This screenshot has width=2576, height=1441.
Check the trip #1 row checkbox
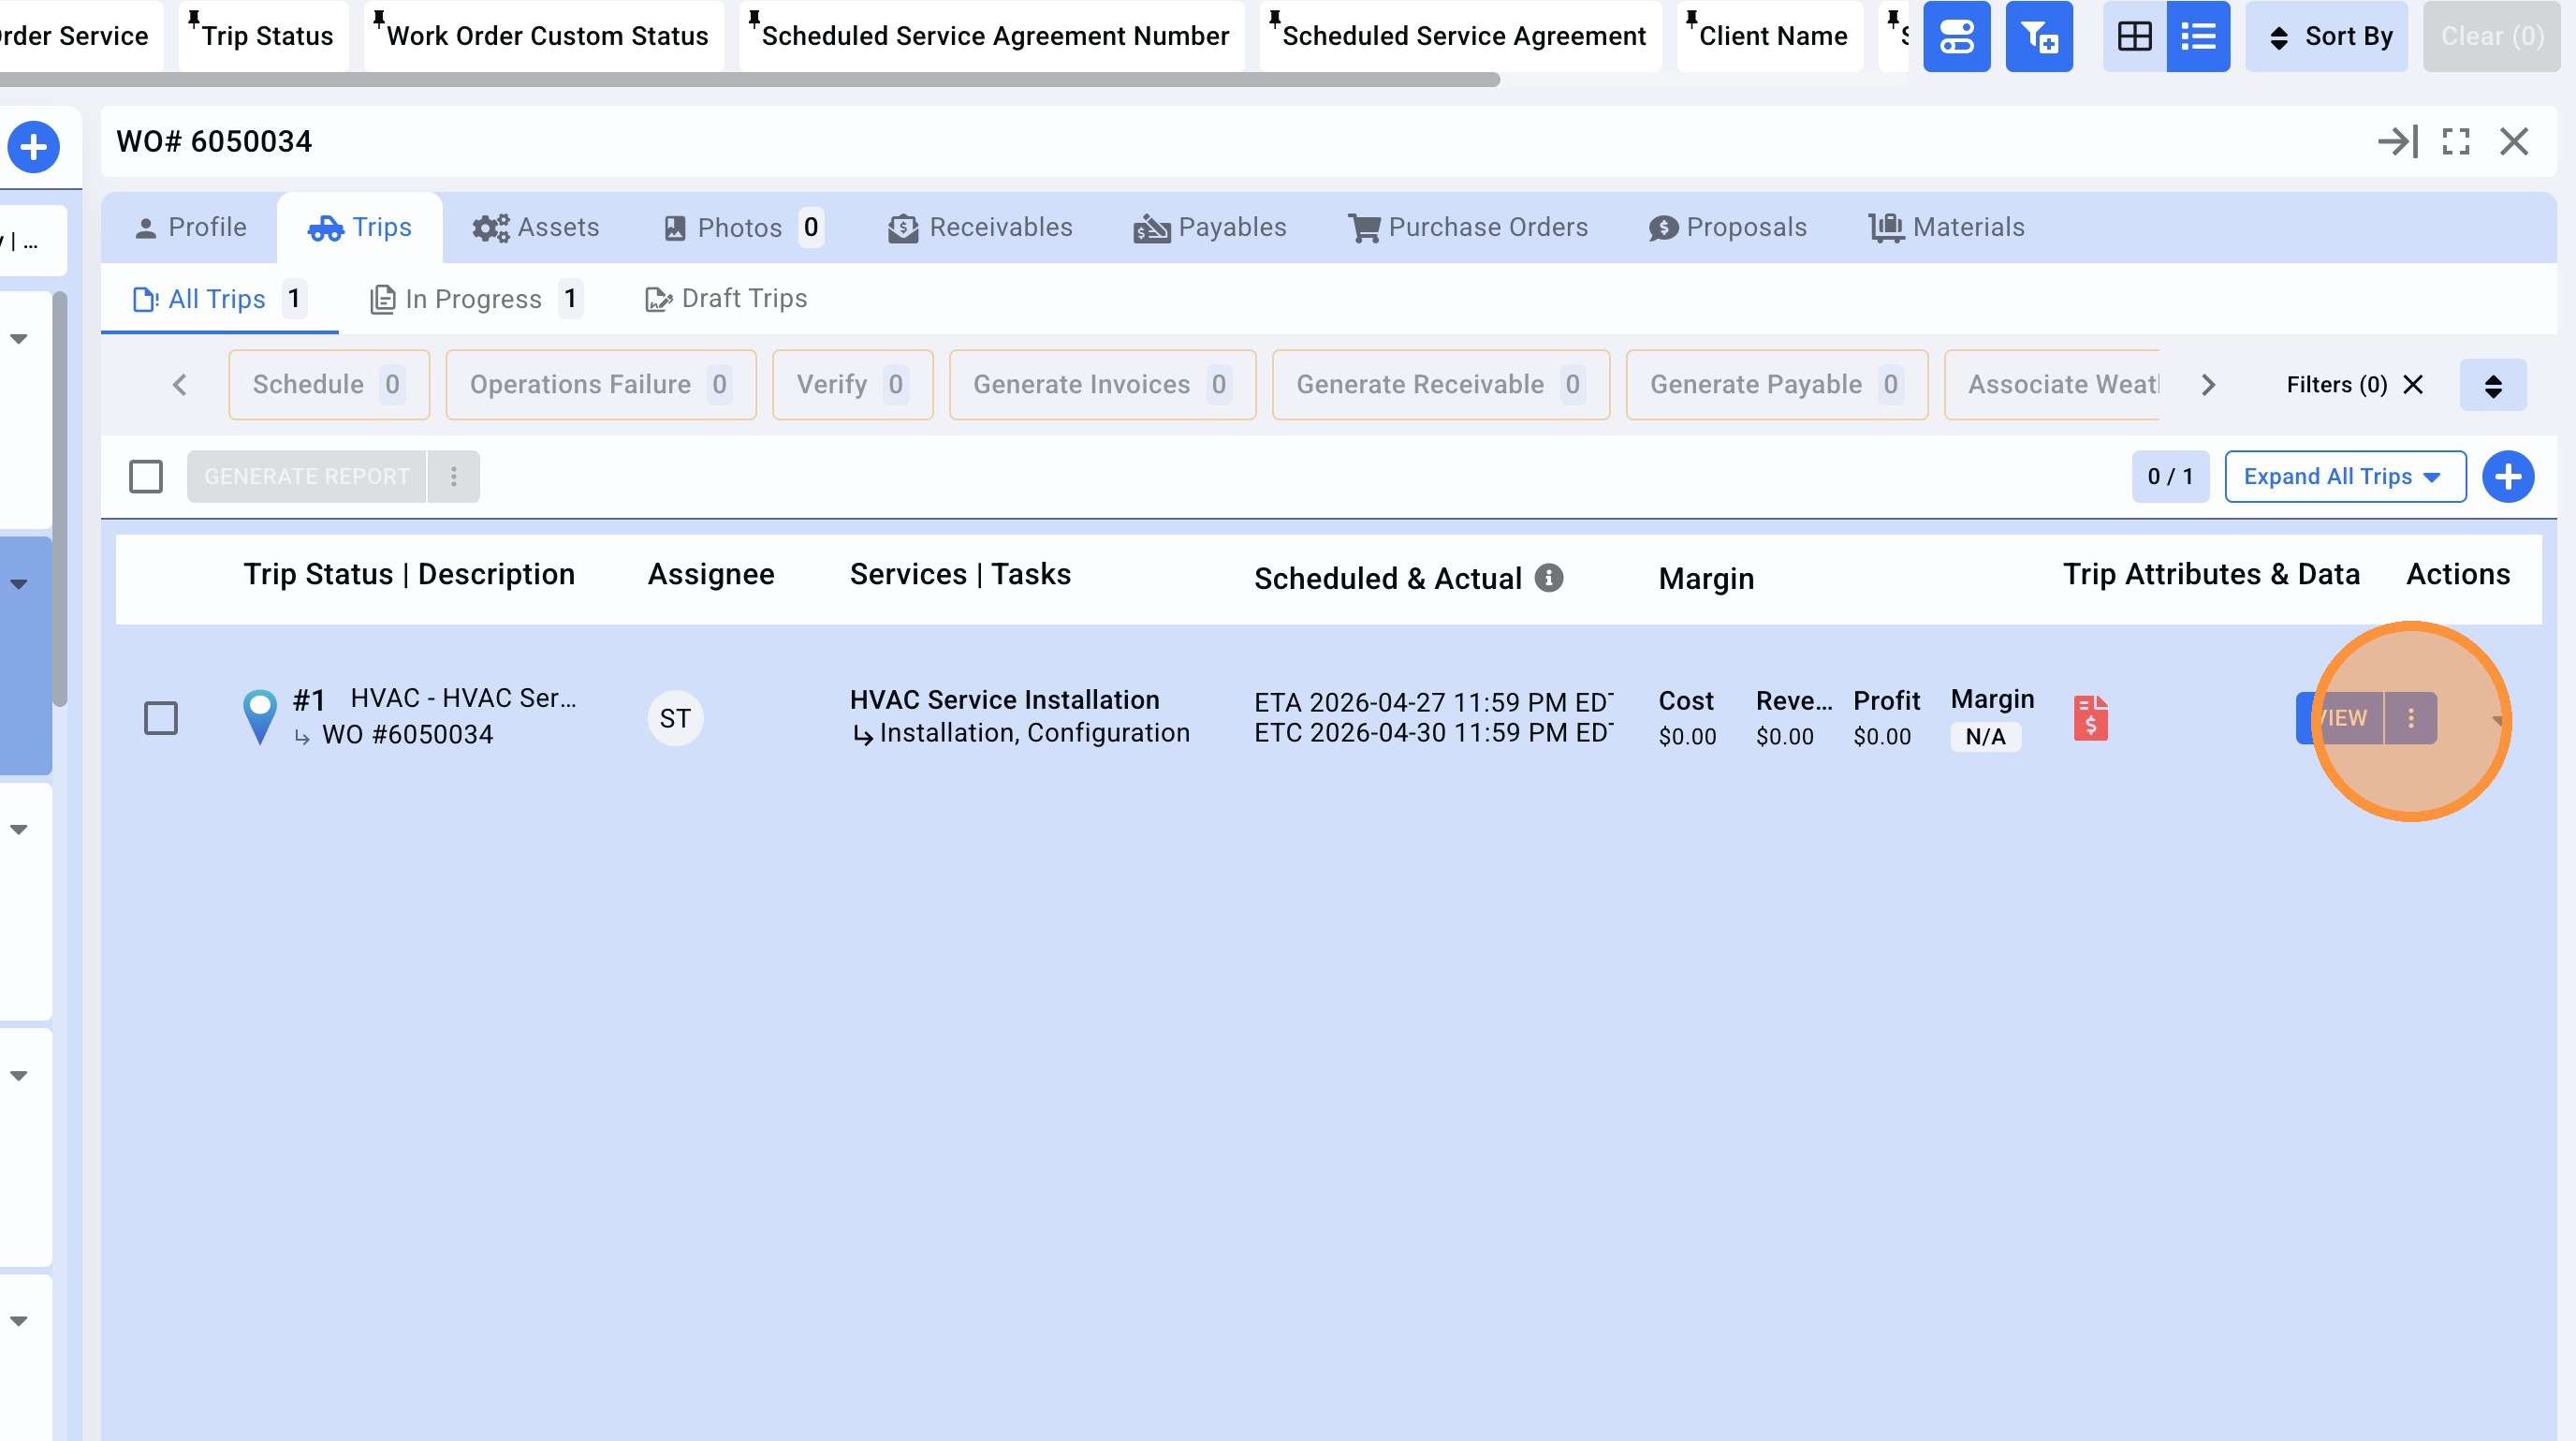click(161, 718)
